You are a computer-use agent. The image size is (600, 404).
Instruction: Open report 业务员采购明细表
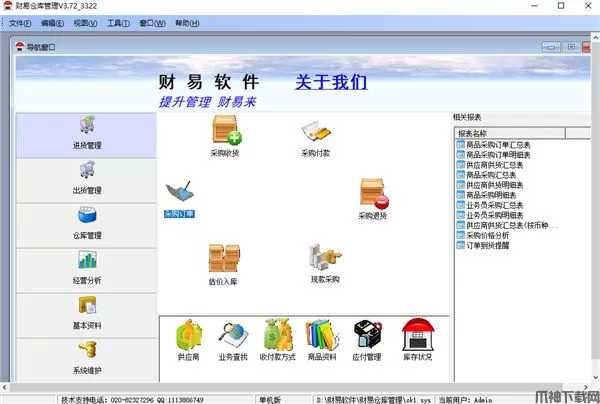tap(490, 215)
